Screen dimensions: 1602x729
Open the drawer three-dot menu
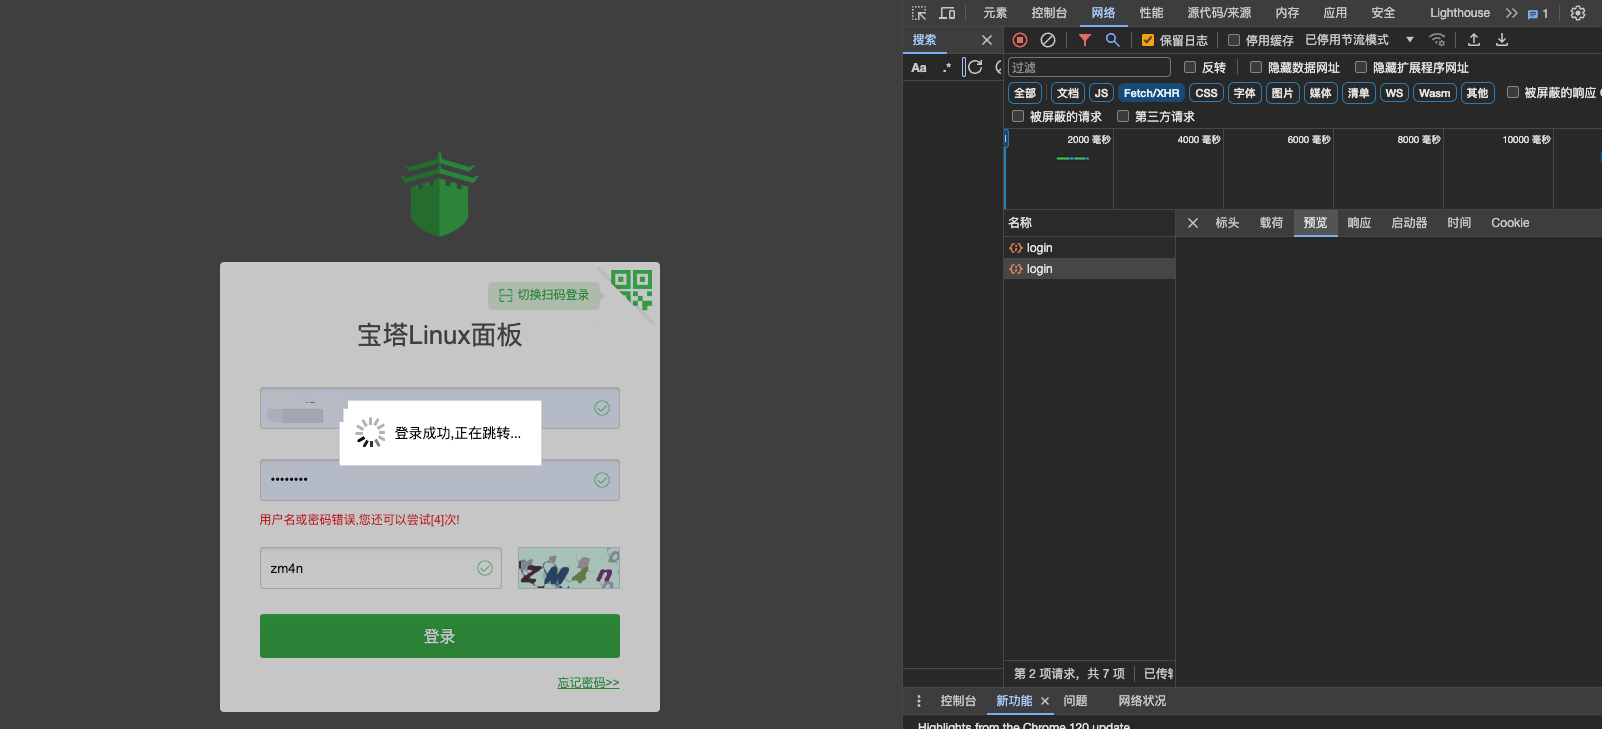tap(919, 701)
